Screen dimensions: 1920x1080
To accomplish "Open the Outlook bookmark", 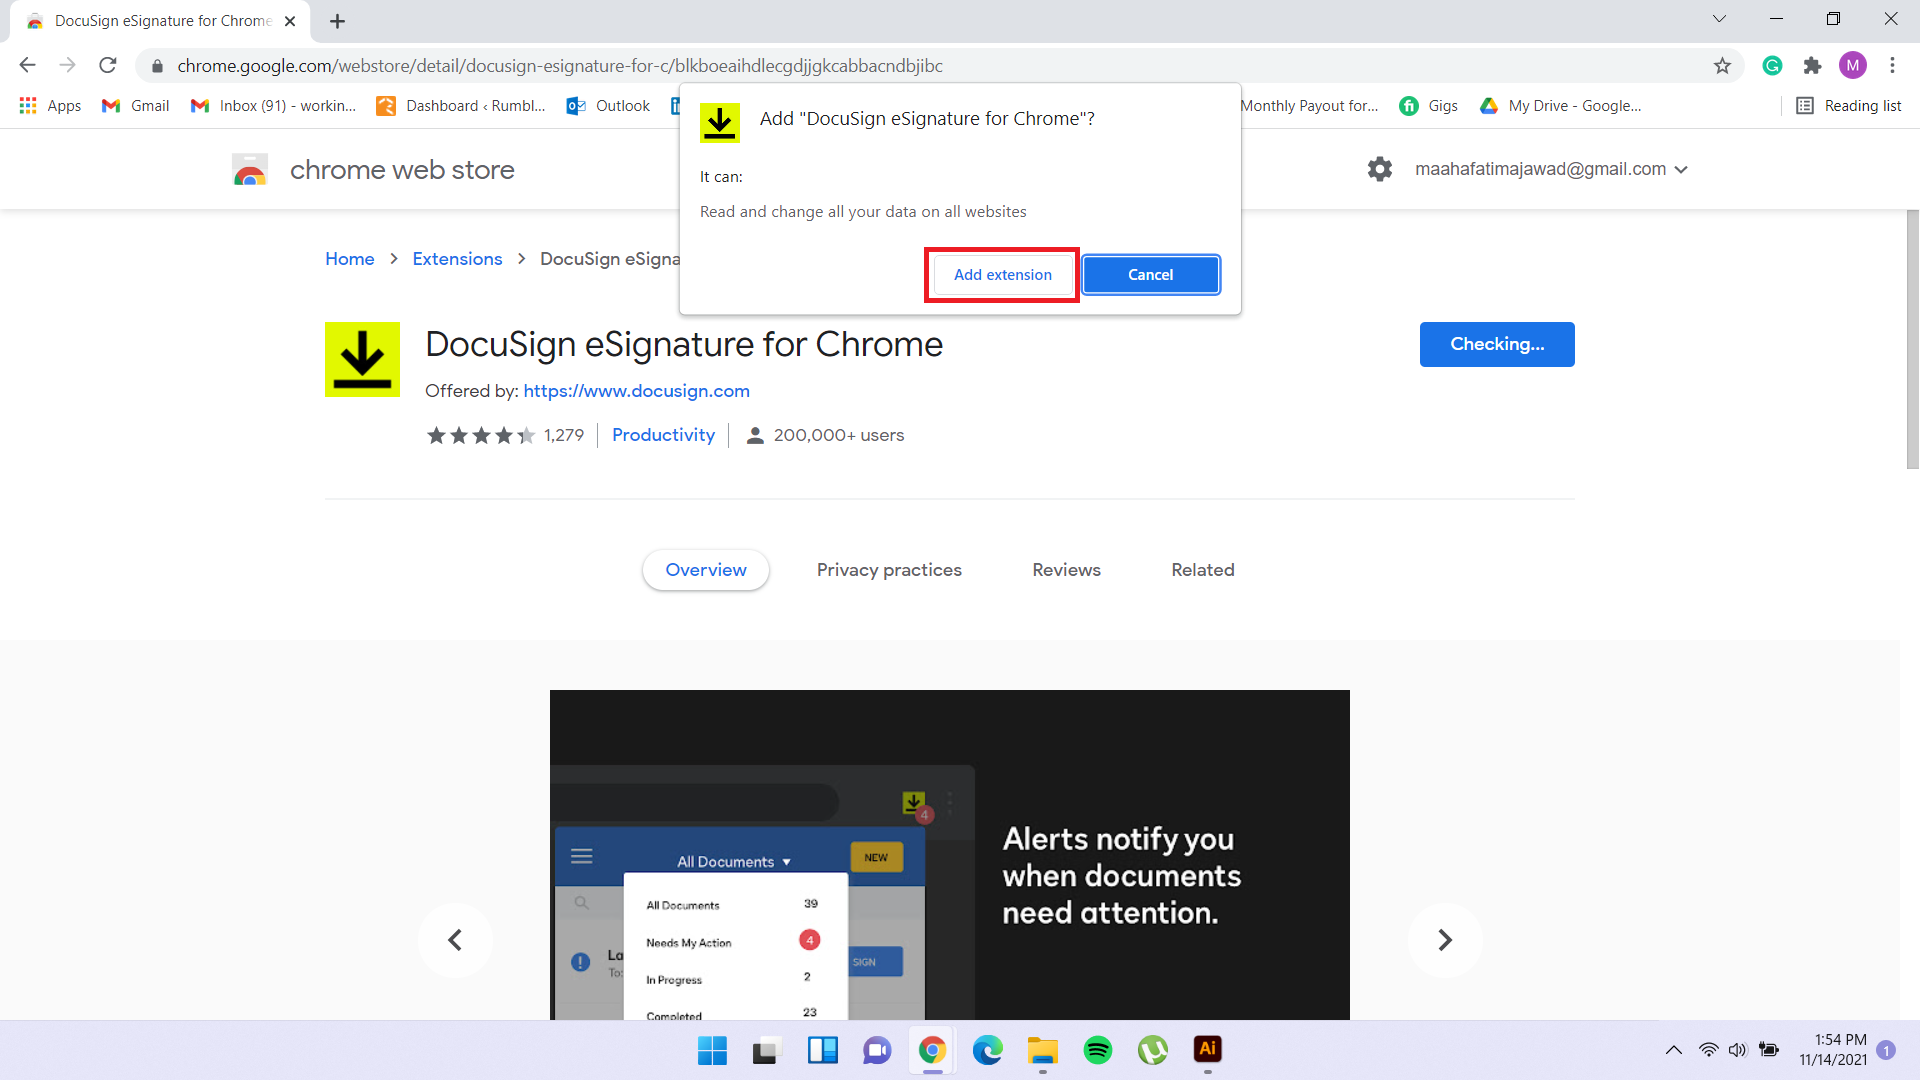I will click(x=608, y=106).
